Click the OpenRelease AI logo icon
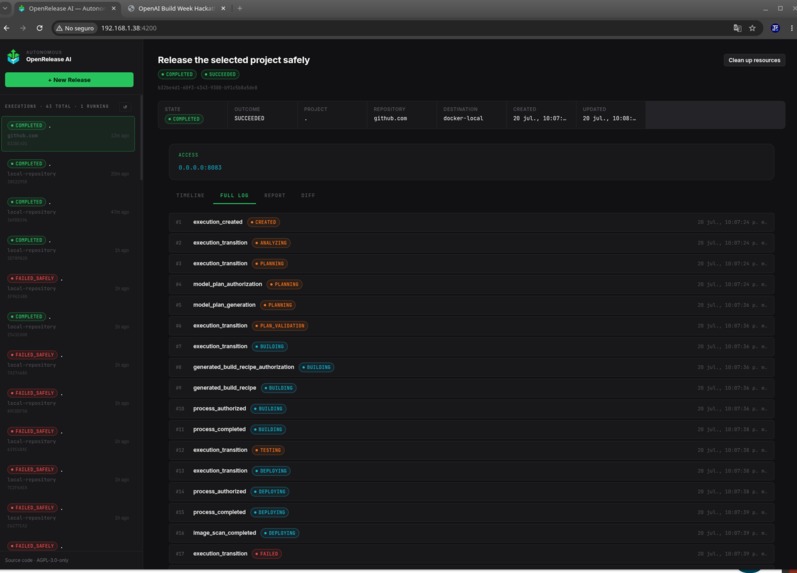The image size is (797, 573). (x=13, y=56)
